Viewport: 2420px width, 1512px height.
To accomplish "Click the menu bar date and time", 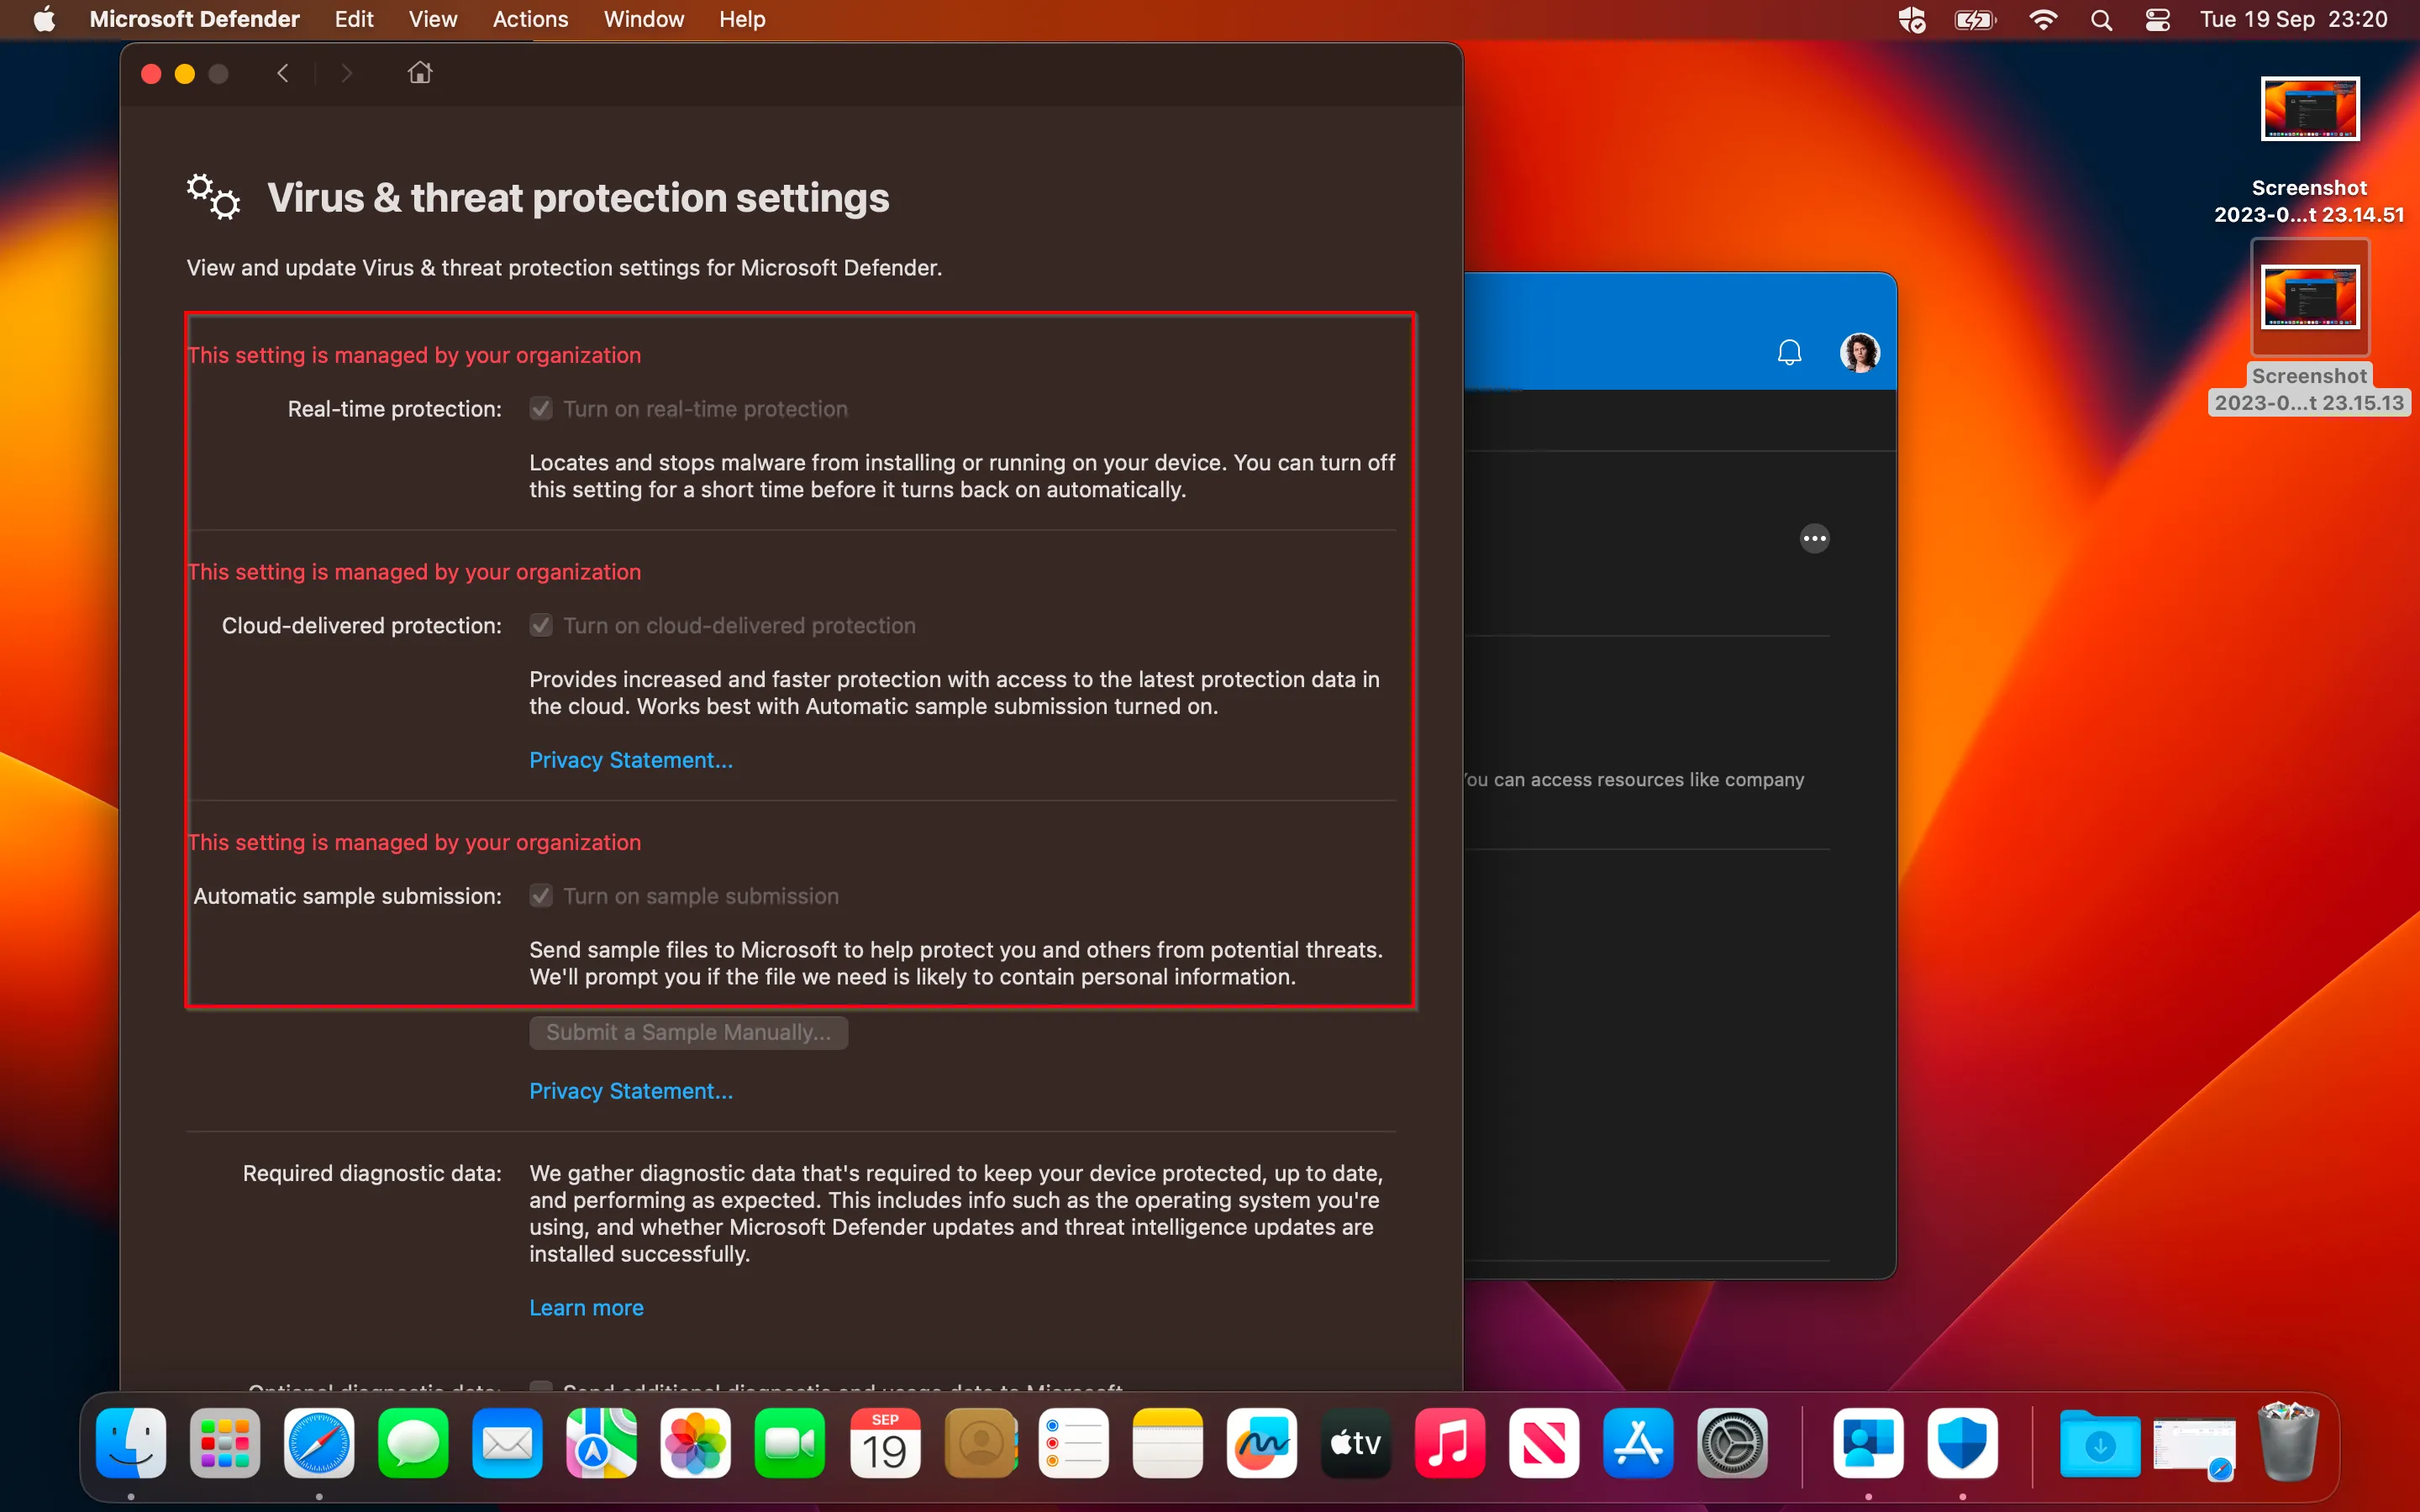I will click(2294, 19).
